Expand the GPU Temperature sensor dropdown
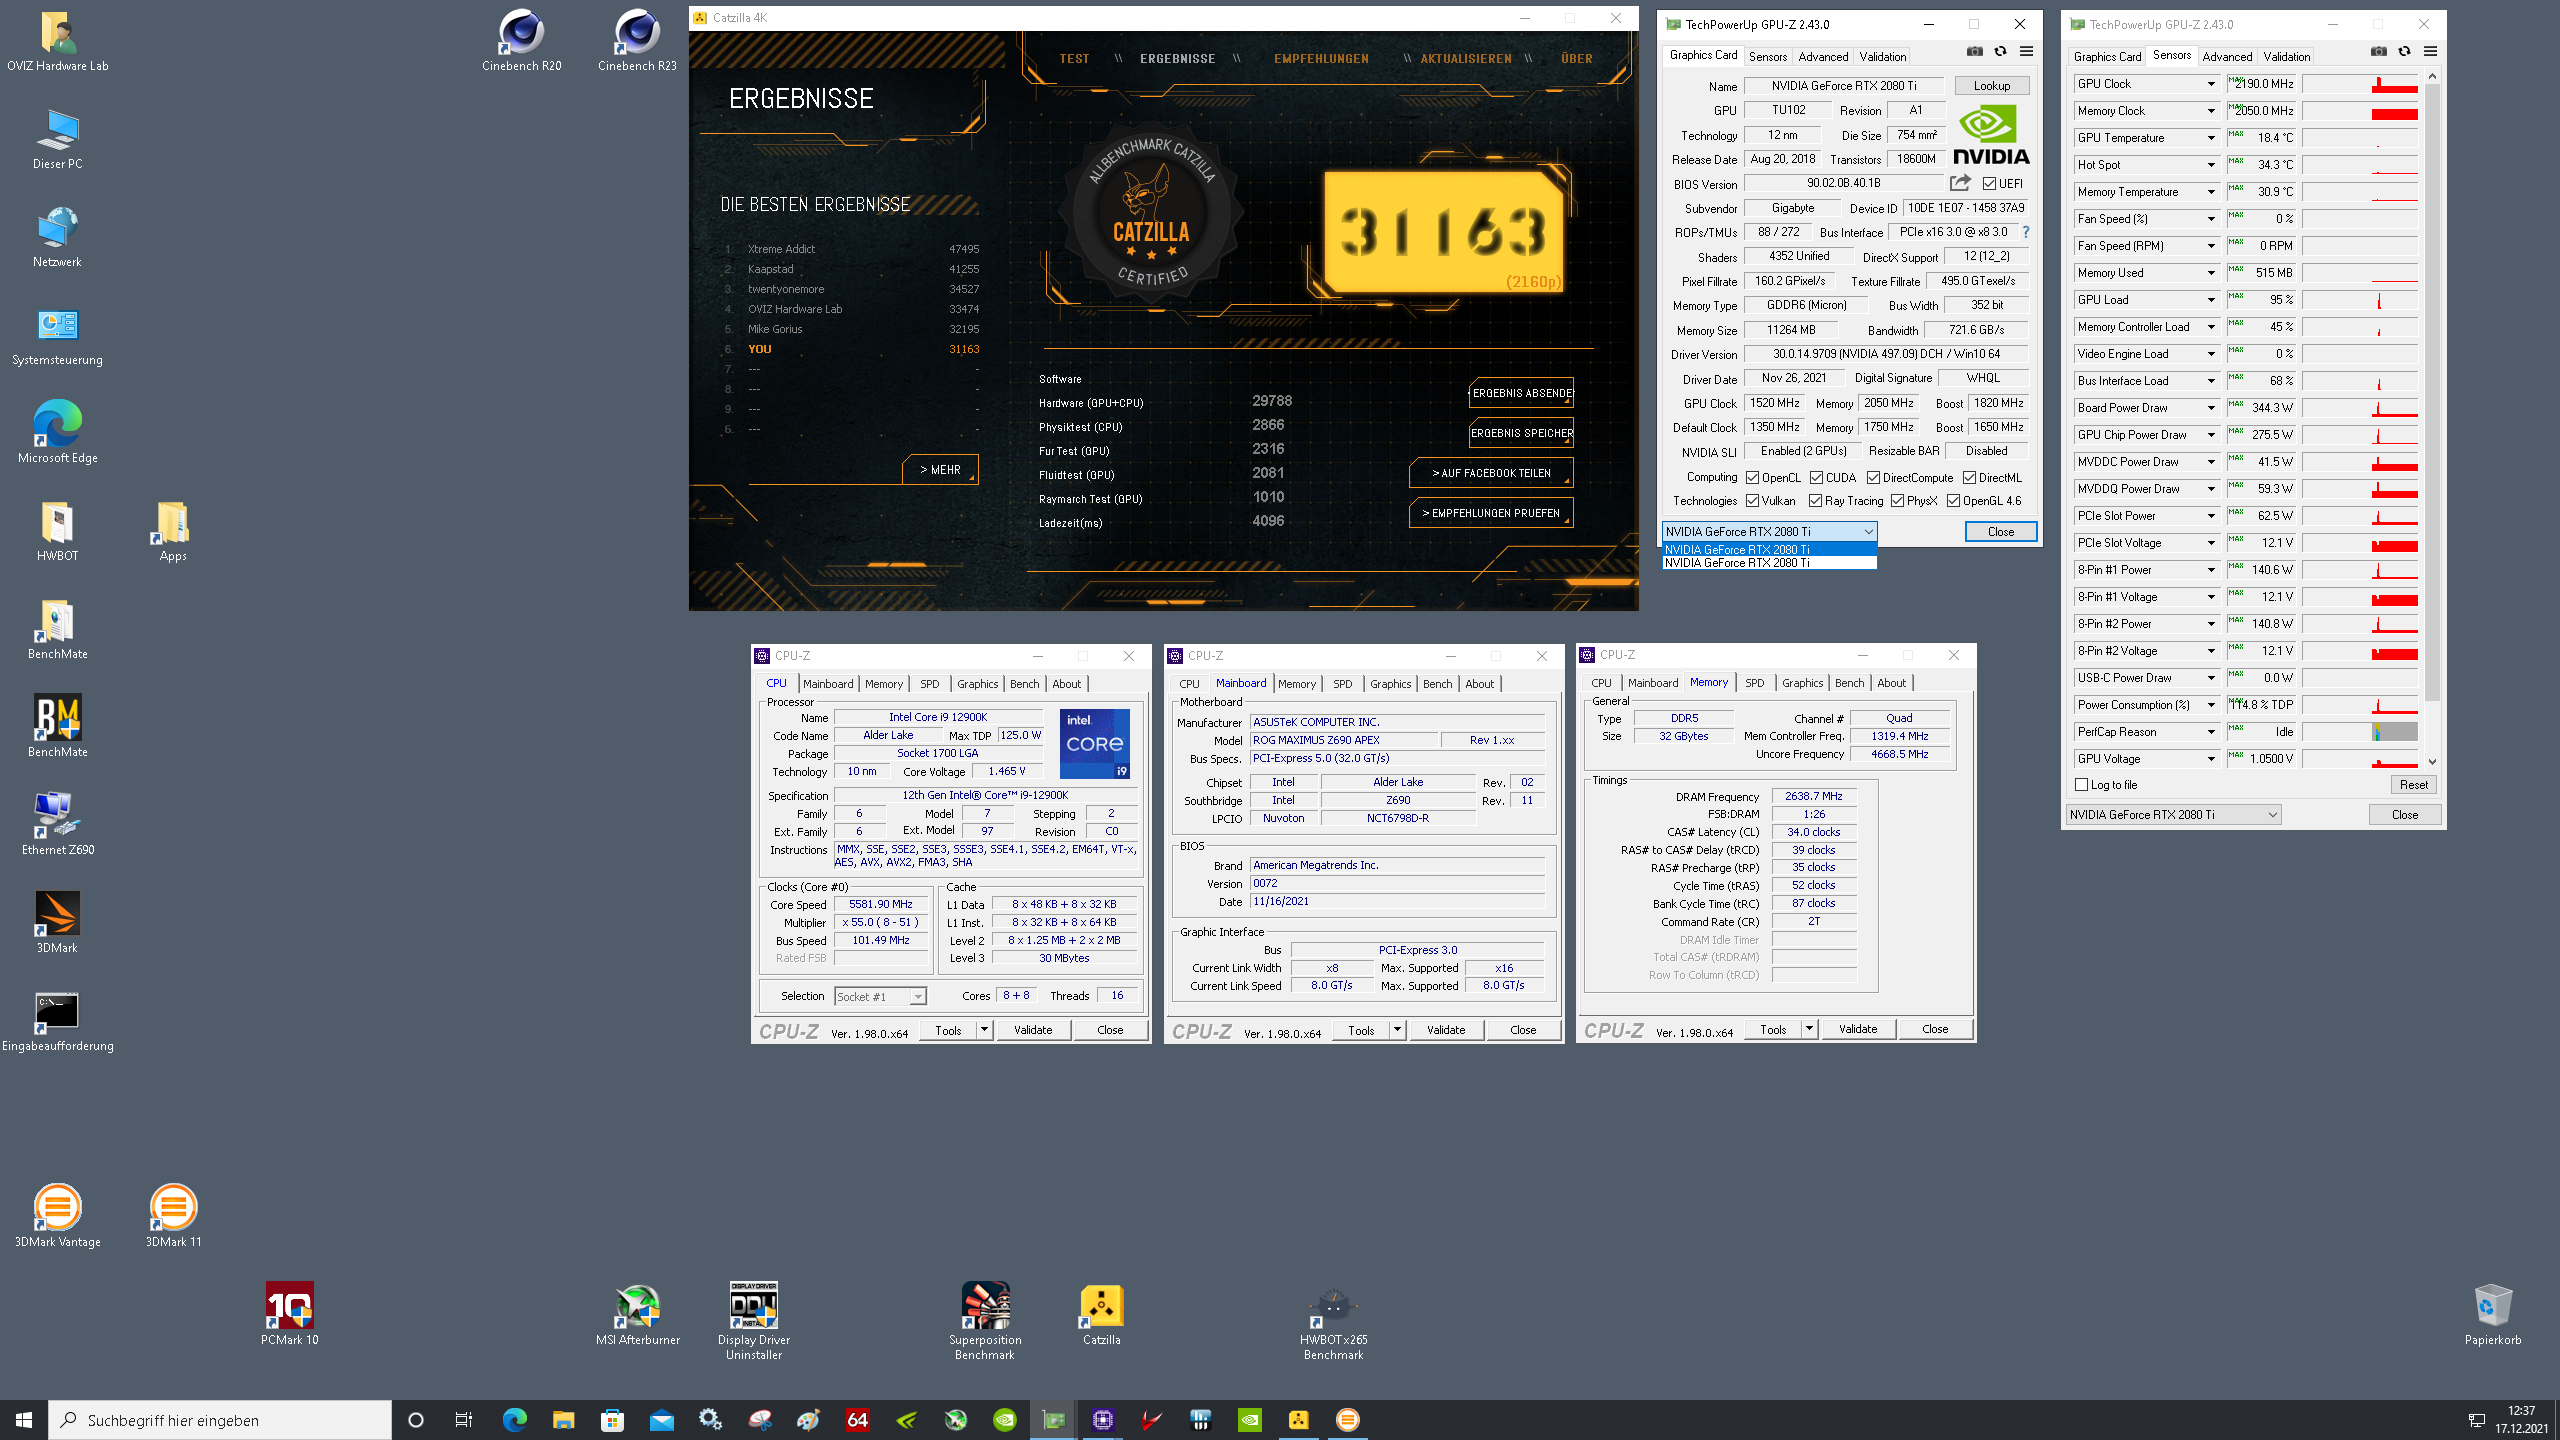Image resolution: width=2560 pixels, height=1440 pixels. click(x=2211, y=138)
